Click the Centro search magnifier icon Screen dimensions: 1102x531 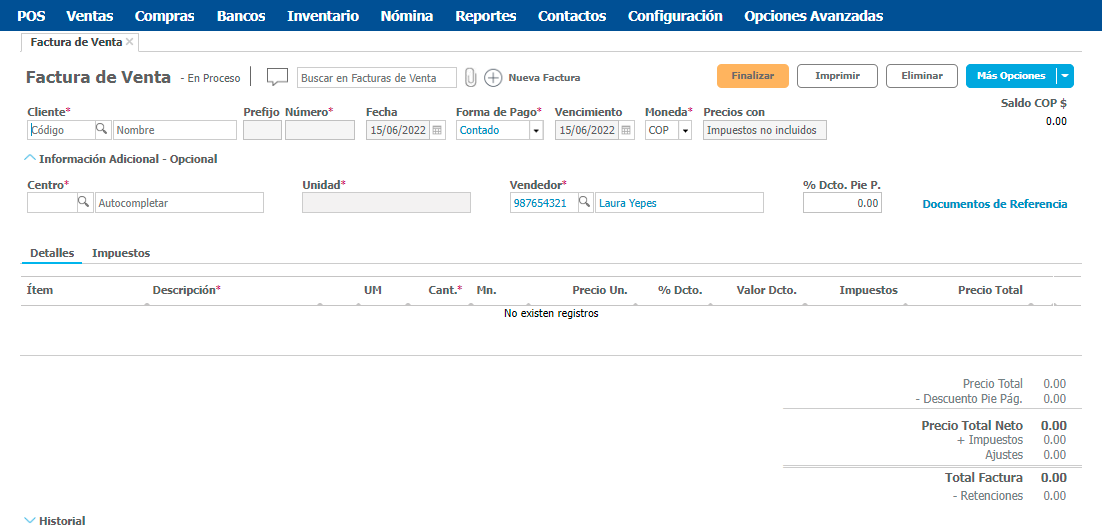84,203
